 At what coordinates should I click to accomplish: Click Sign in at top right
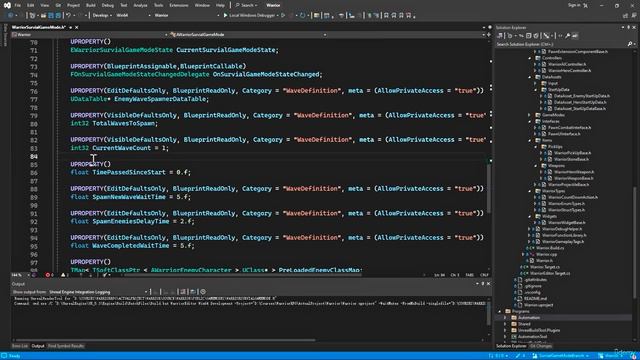[574, 5]
